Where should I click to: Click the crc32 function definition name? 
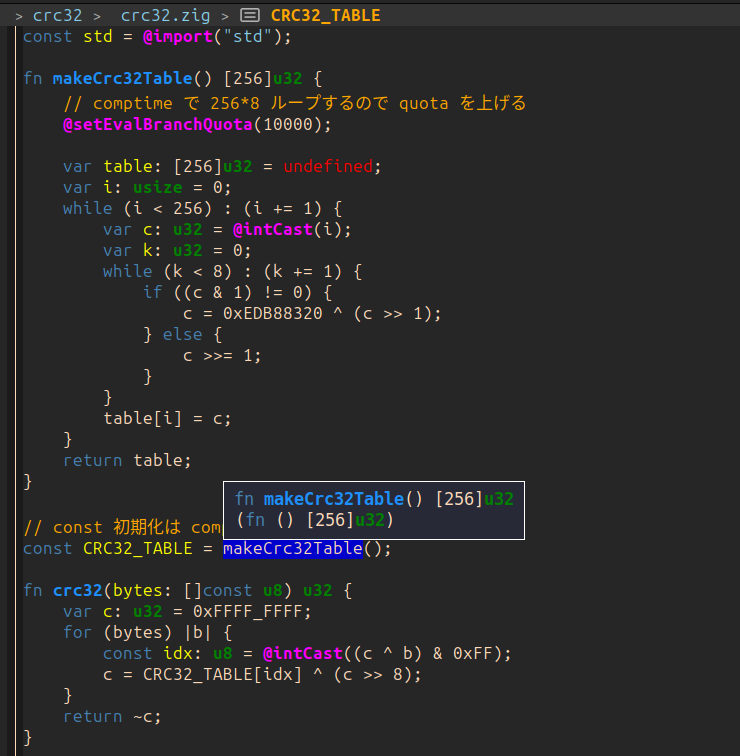tap(78, 590)
